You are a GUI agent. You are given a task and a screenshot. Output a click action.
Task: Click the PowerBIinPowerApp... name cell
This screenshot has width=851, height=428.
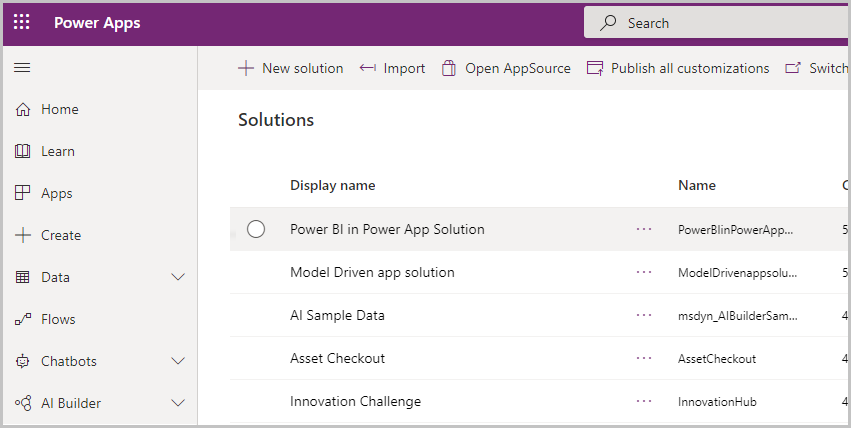pyautogui.click(x=735, y=230)
